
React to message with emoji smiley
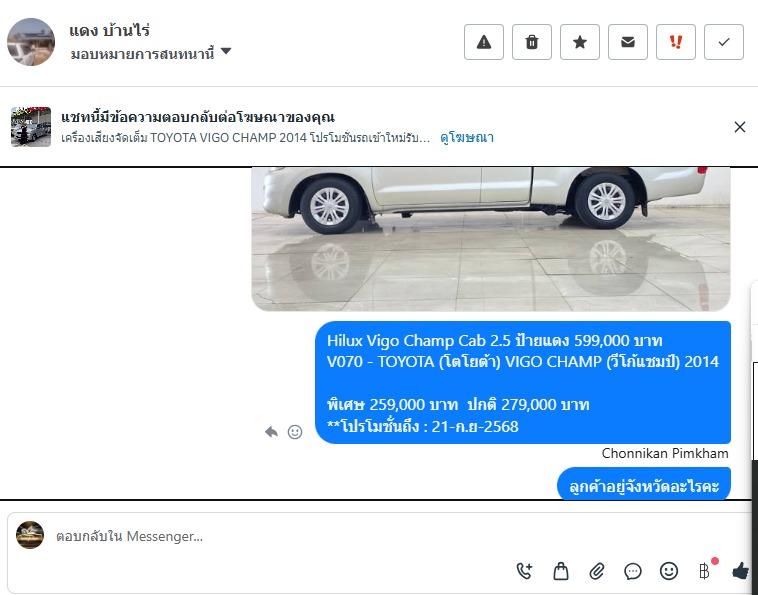coord(295,432)
